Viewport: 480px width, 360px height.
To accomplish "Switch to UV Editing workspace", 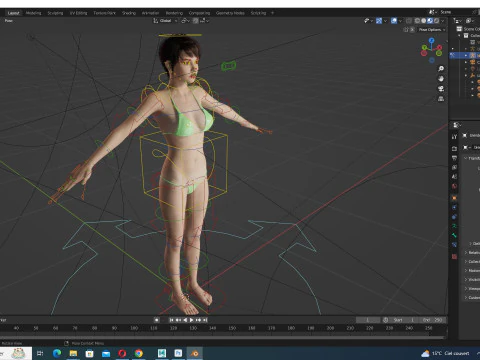I will tap(78, 13).
